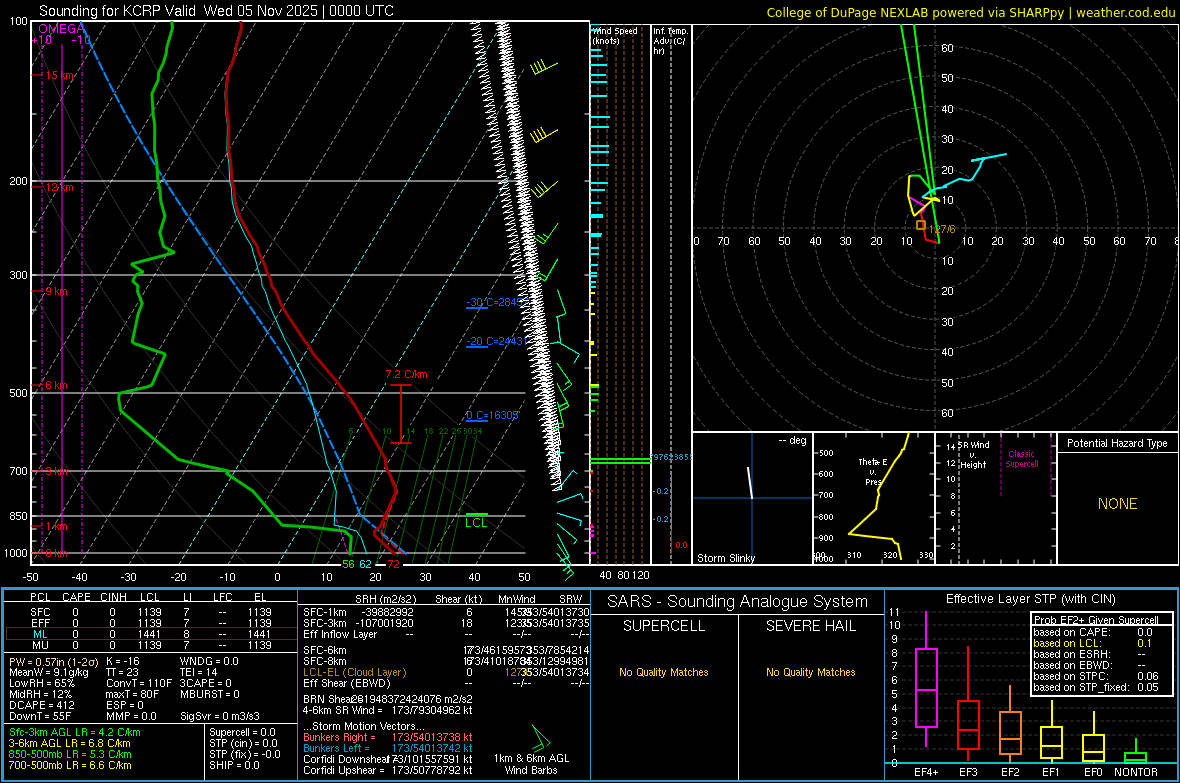1180x783 pixels.
Task: Click the Theta-E v. Pres plot label
Action: [873, 471]
